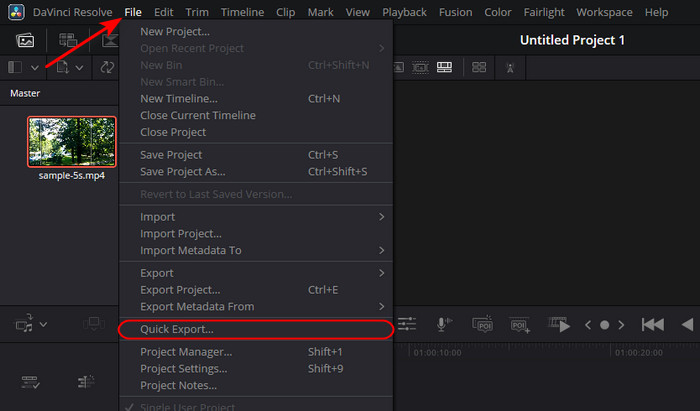Expand the Import submenu
This screenshot has height=411, width=700.
[x=256, y=217]
